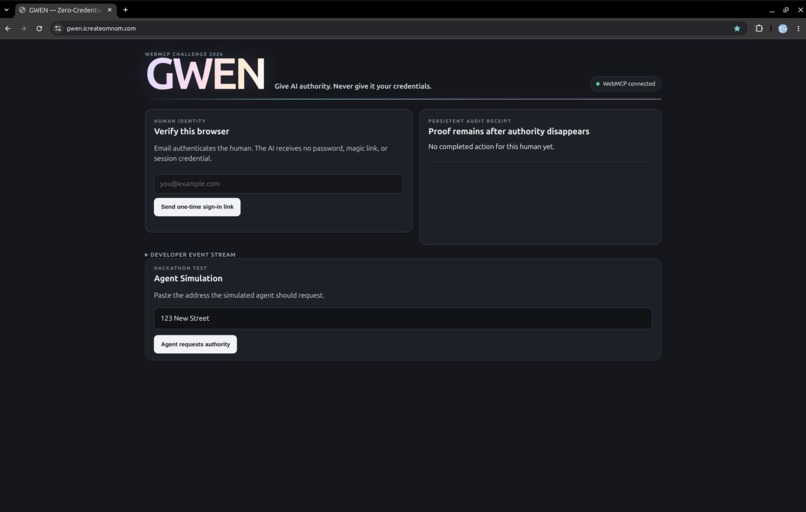Click the Agent Simulation heading

[x=188, y=279]
